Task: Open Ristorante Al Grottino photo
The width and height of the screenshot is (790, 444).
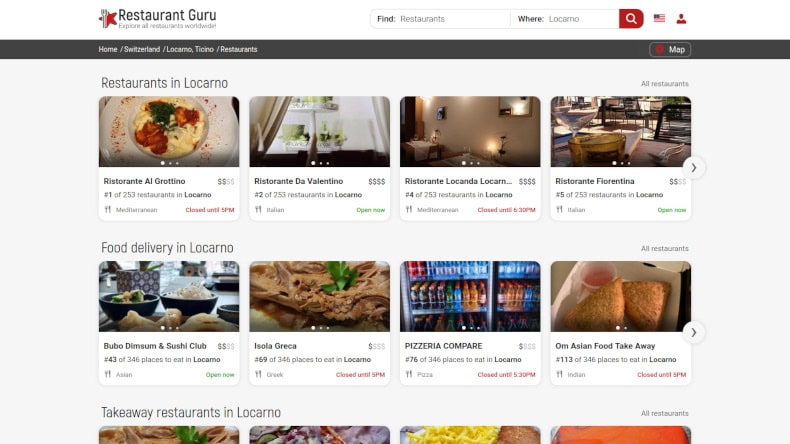Action: pos(169,132)
